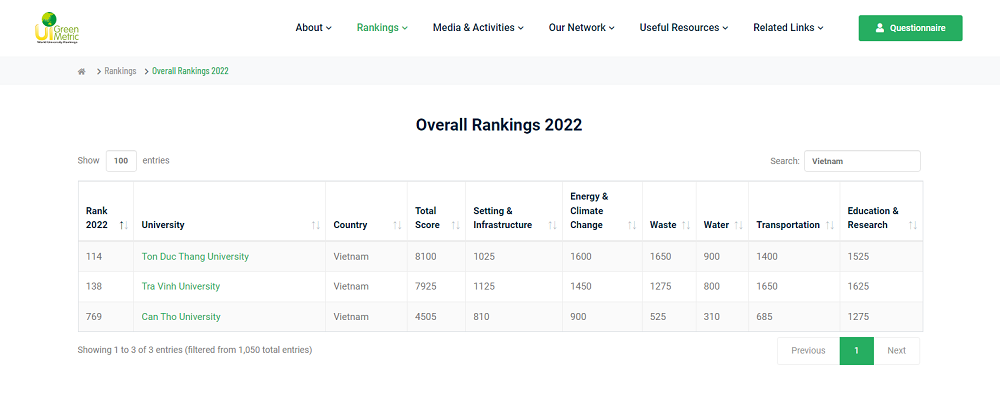Image resolution: width=1000 pixels, height=396 pixels.
Task: Click Vietnam in Can Tho row
Action: pos(351,317)
